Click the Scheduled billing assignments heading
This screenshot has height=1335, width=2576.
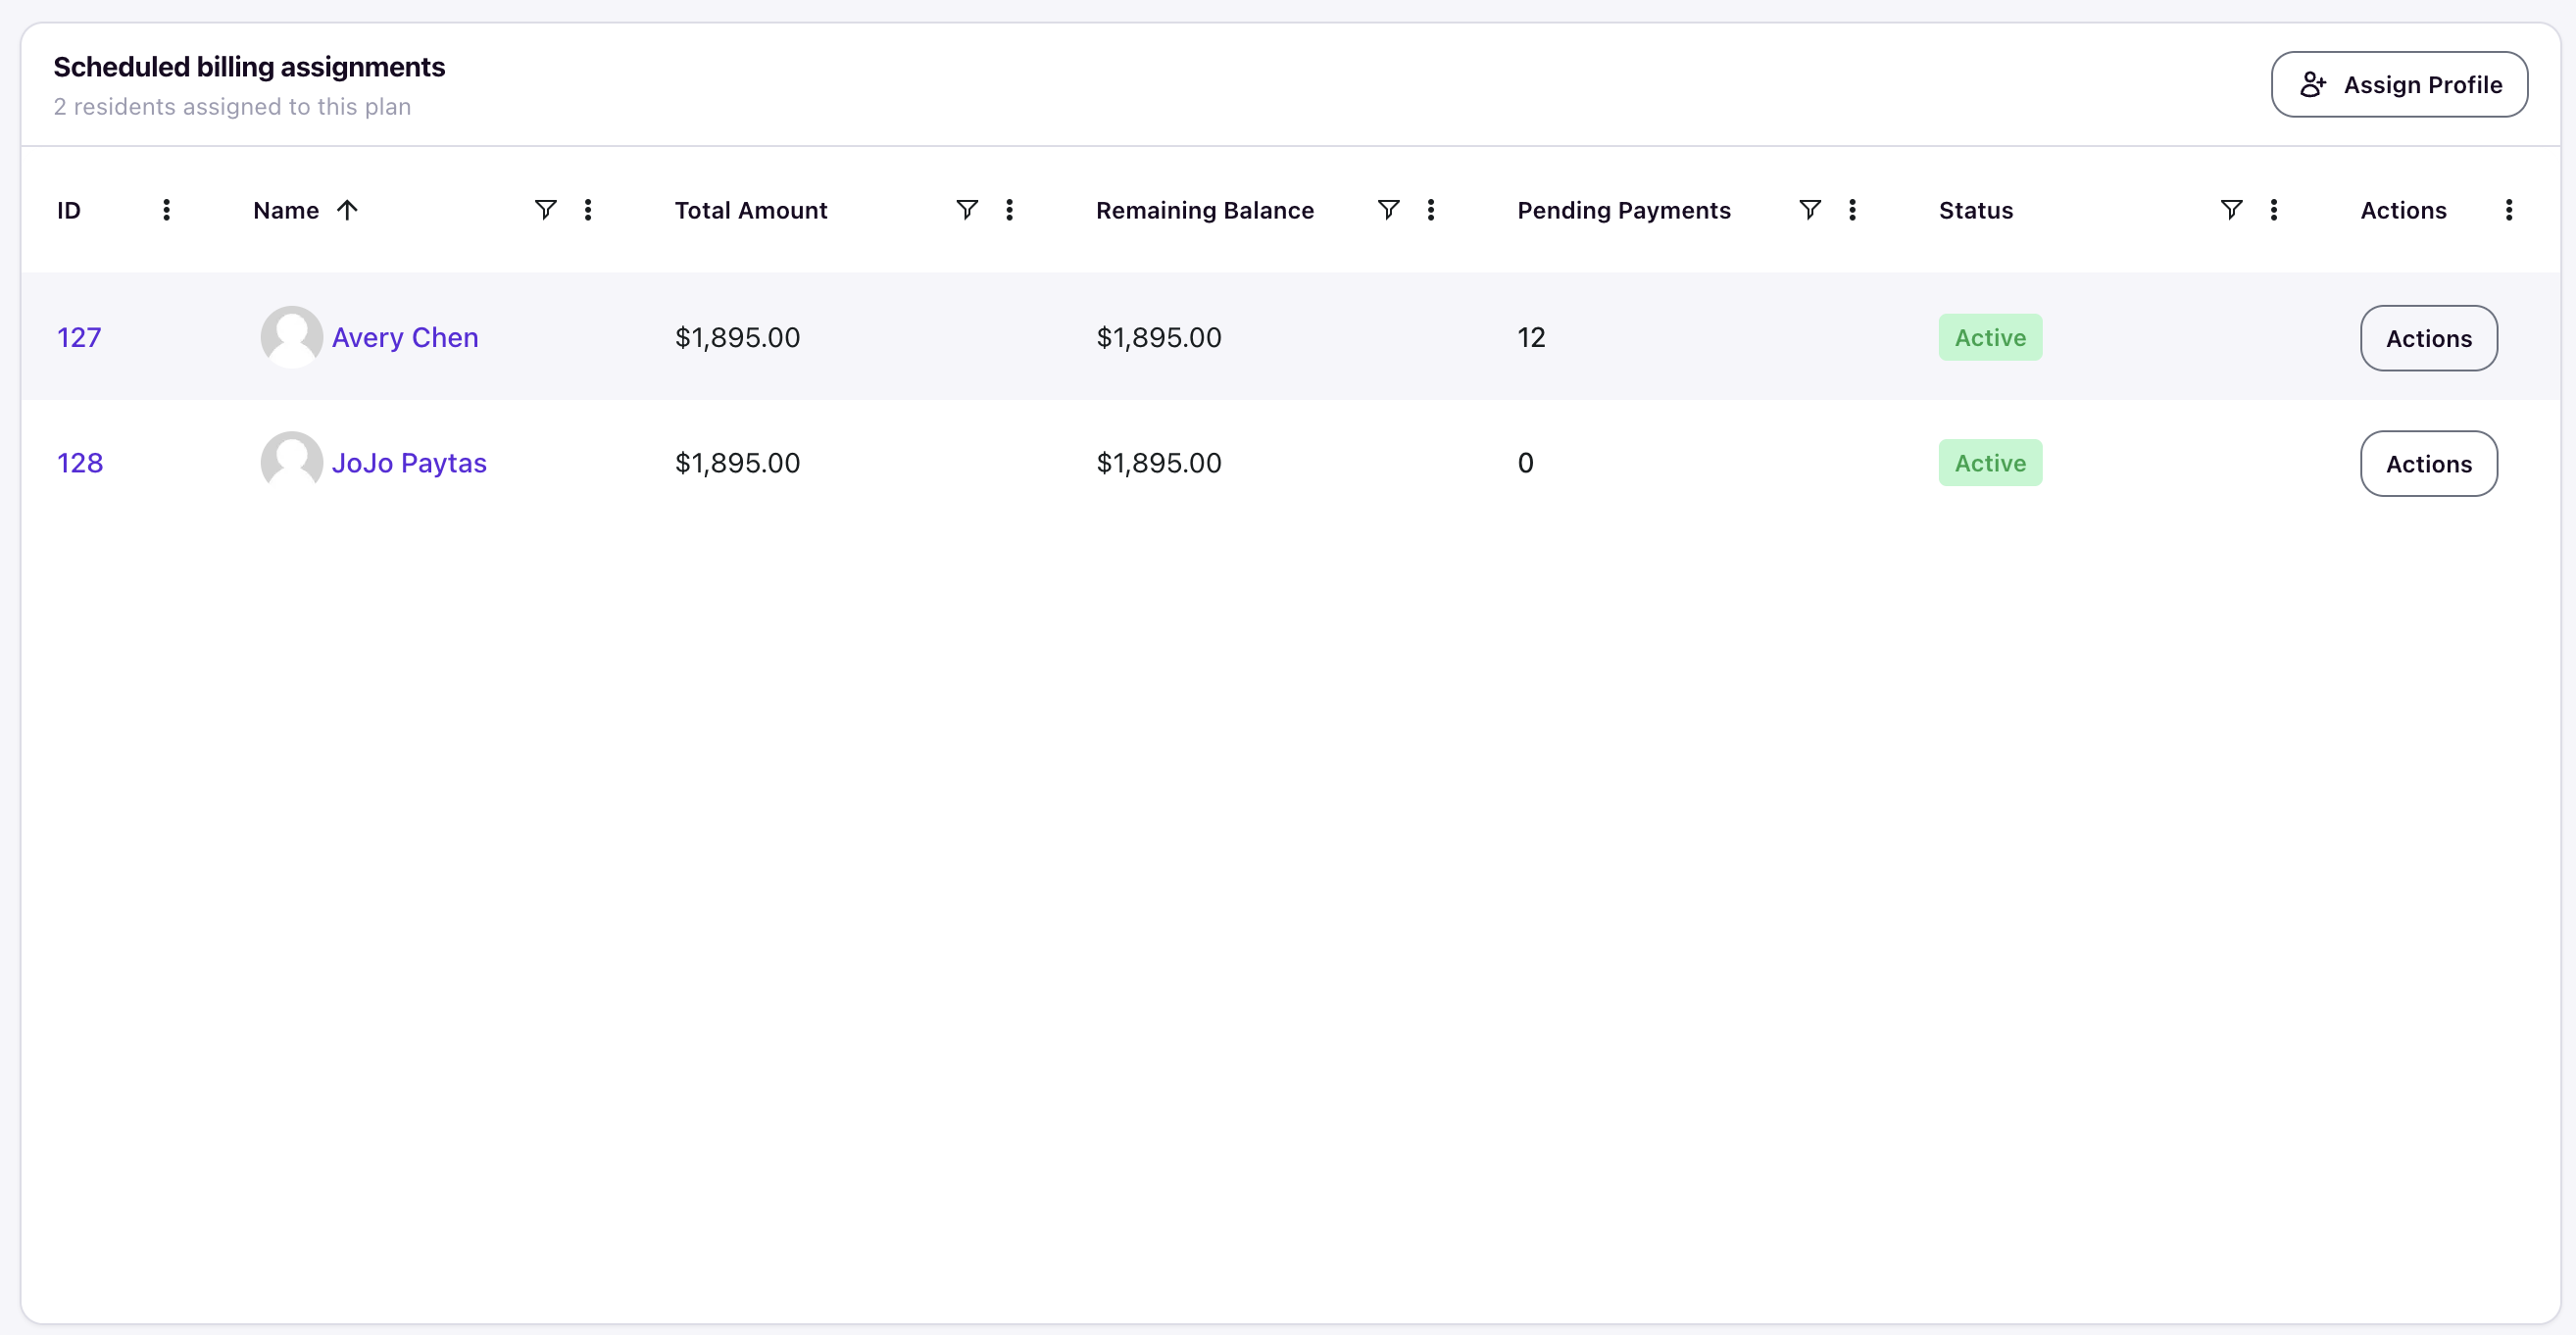(249, 67)
